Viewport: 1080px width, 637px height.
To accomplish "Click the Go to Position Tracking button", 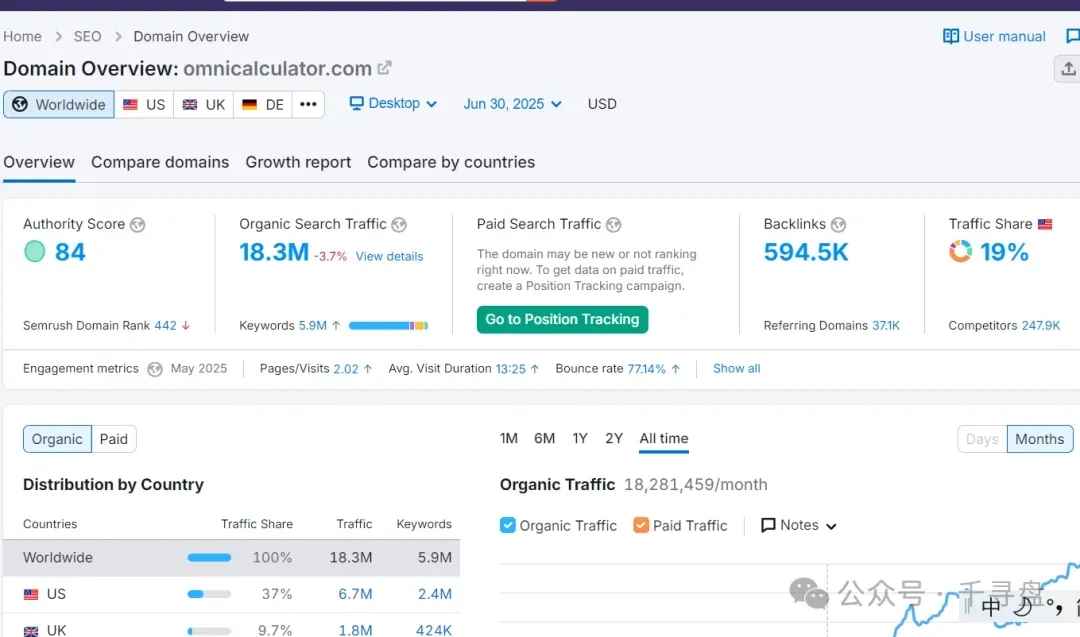I will [562, 320].
